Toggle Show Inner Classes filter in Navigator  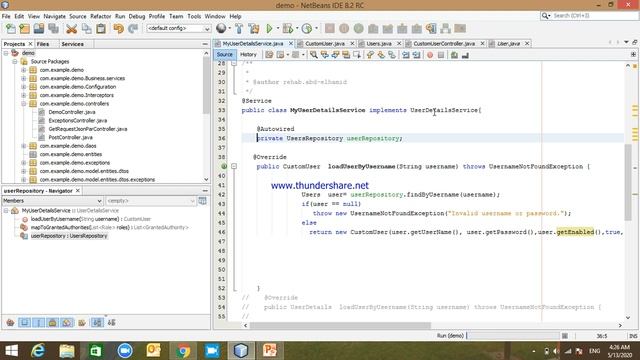click(x=67, y=322)
